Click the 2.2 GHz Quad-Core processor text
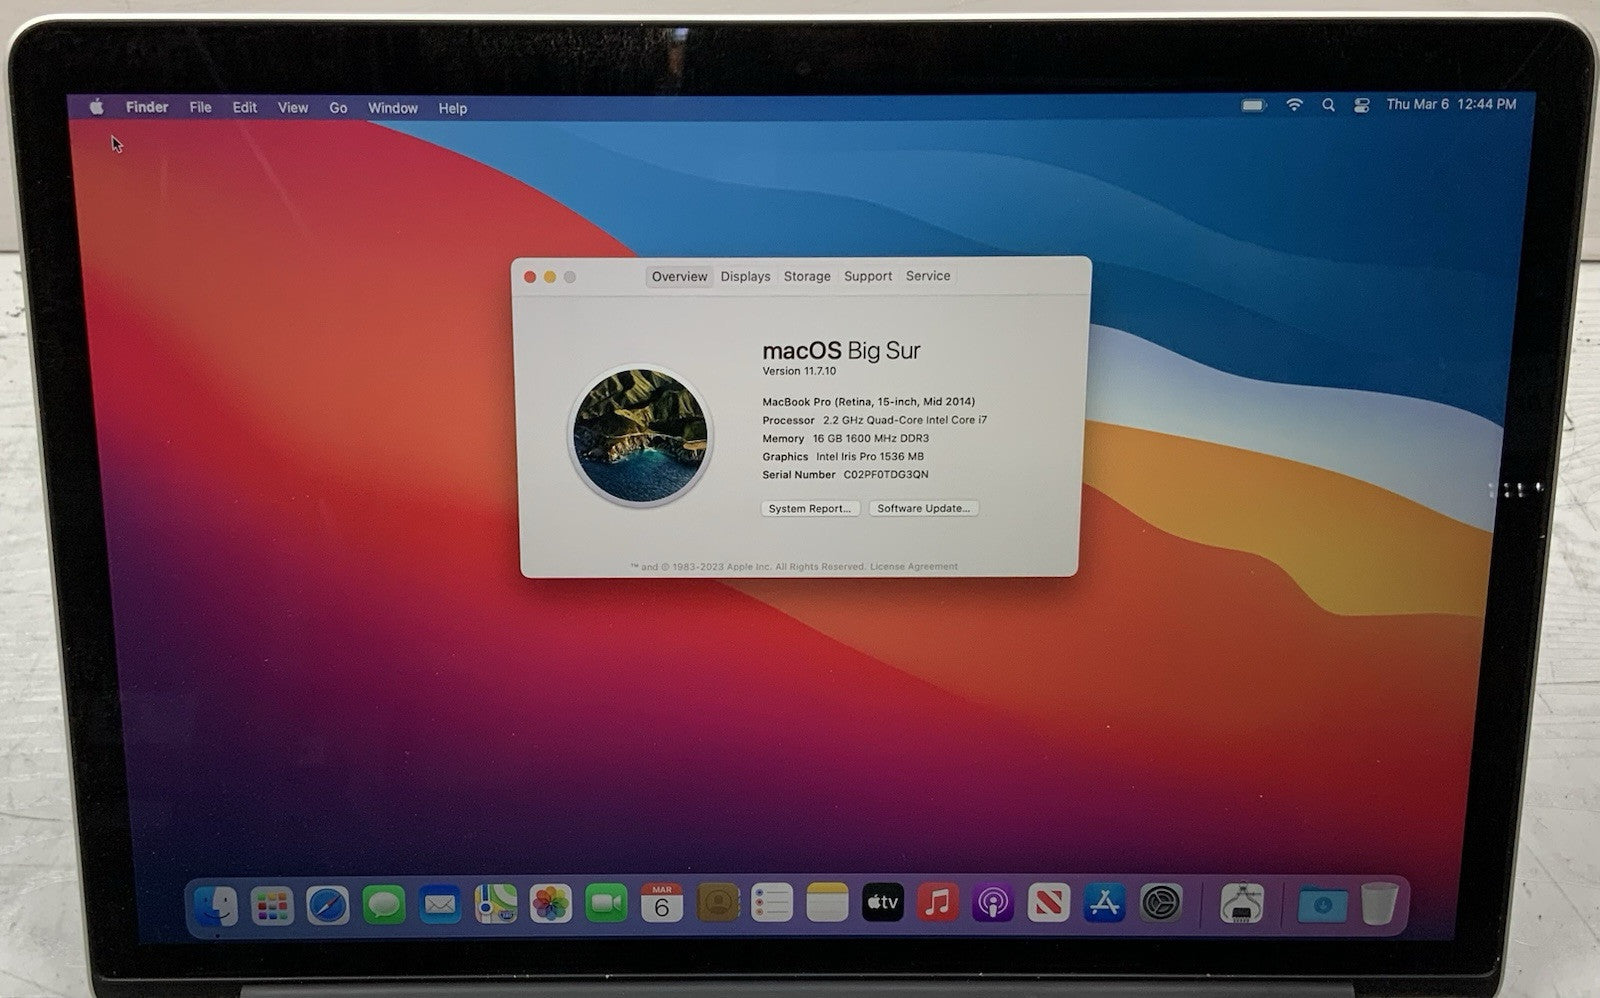This screenshot has height=998, width=1600. (x=905, y=420)
